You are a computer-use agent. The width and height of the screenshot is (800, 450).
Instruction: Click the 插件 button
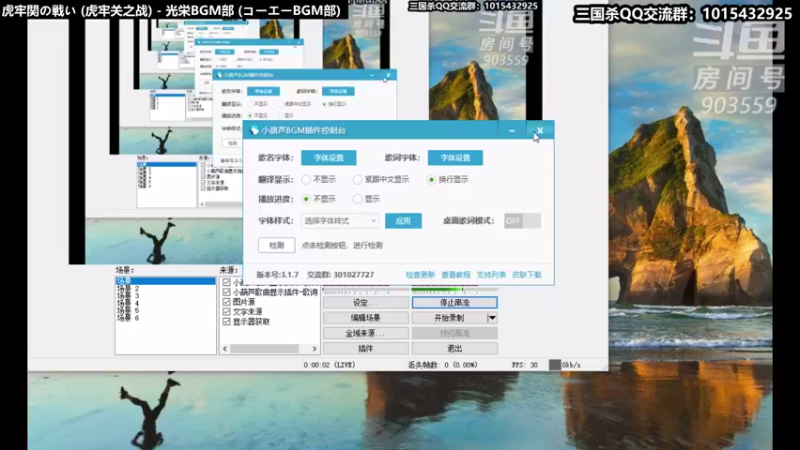pyautogui.click(x=365, y=348)
